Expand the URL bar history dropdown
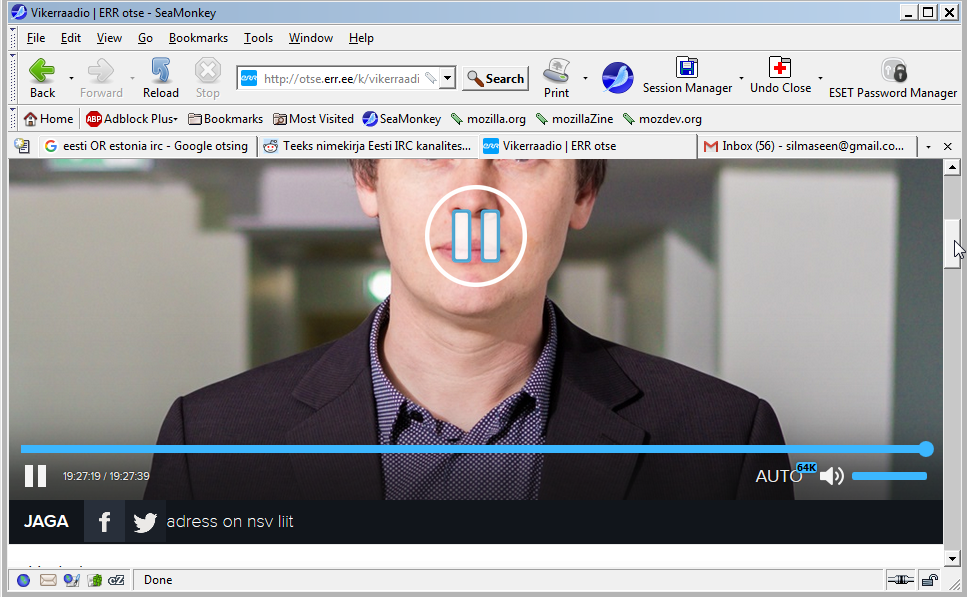This screenshot has width=967, height=597. pyautogui.click(x=448, y=78)
